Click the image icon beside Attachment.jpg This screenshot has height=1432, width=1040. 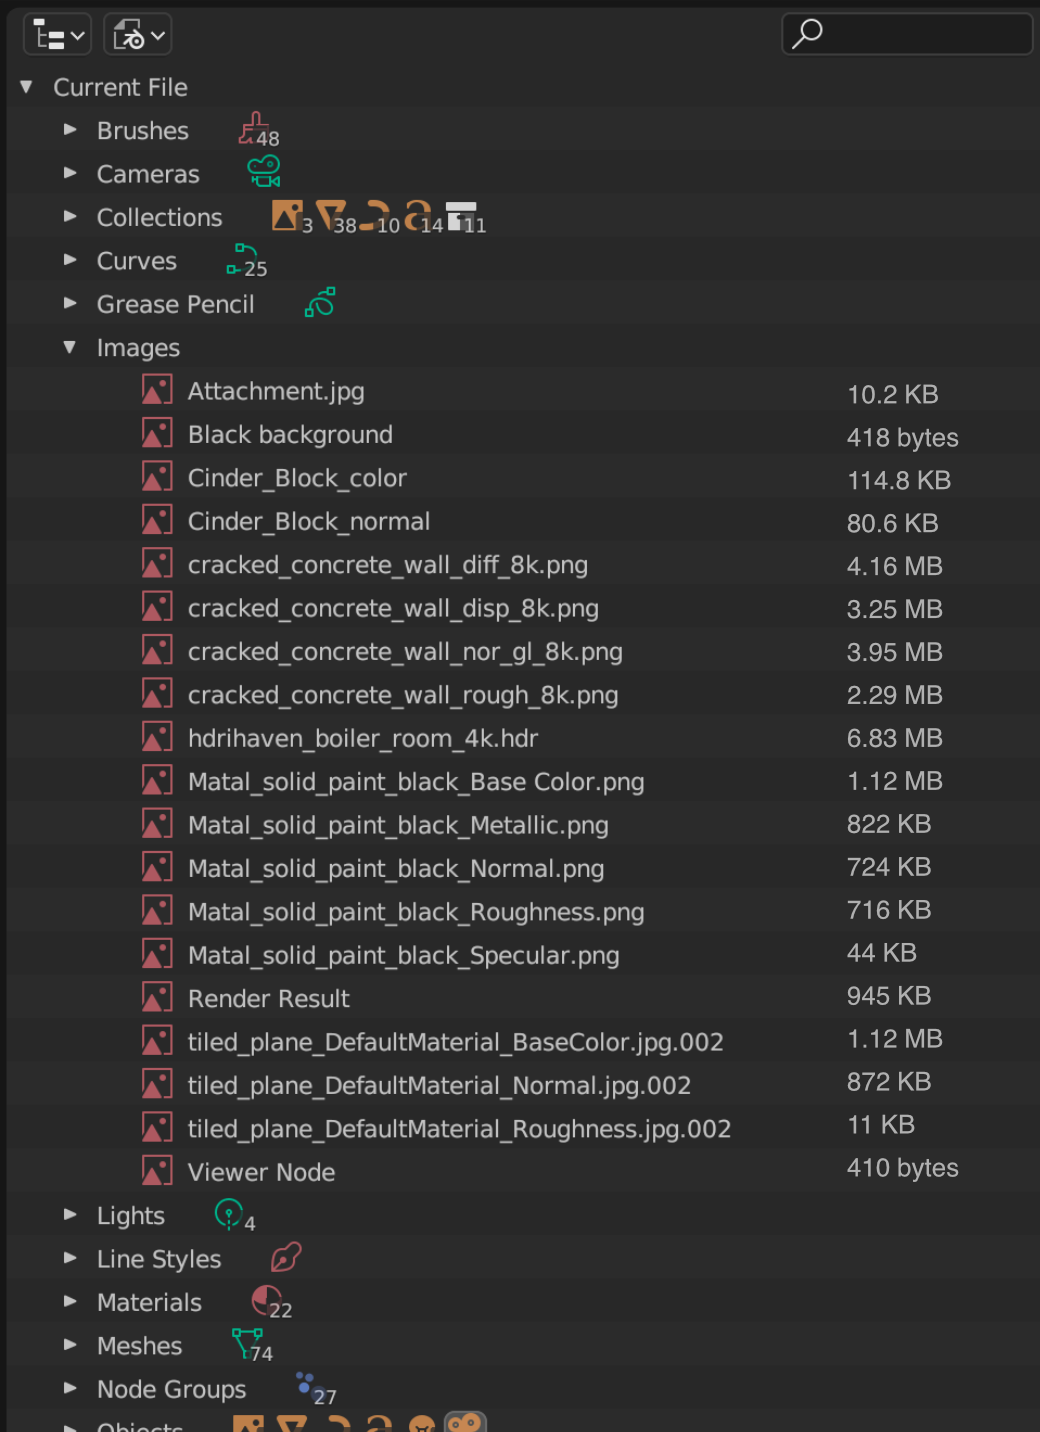coord(157,390)
